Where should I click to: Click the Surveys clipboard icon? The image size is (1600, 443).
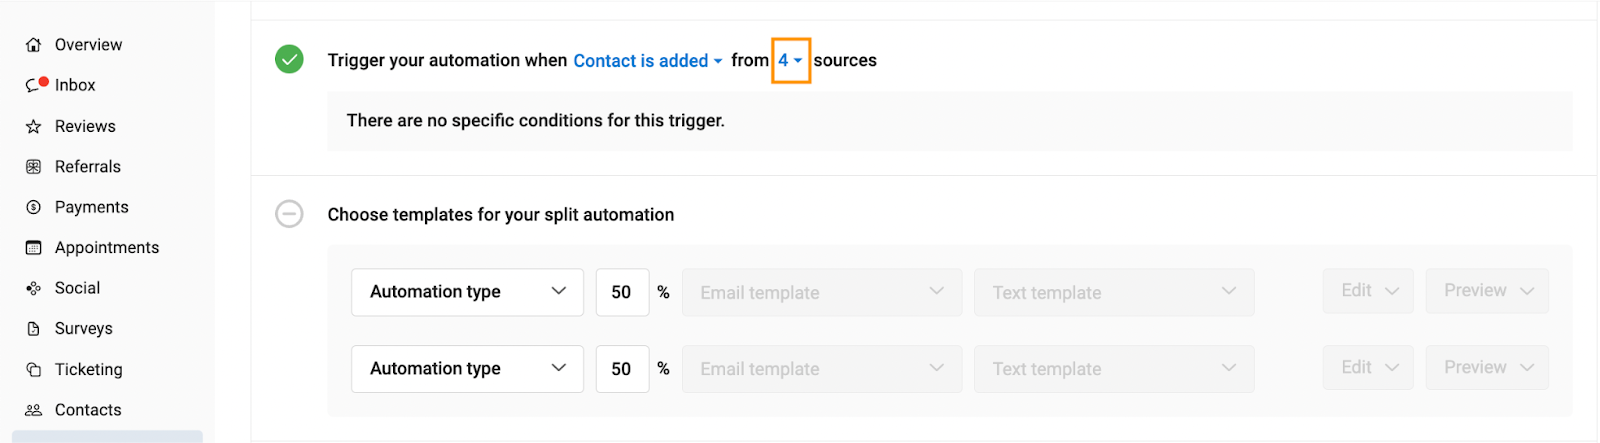click(x=34, y=329)
